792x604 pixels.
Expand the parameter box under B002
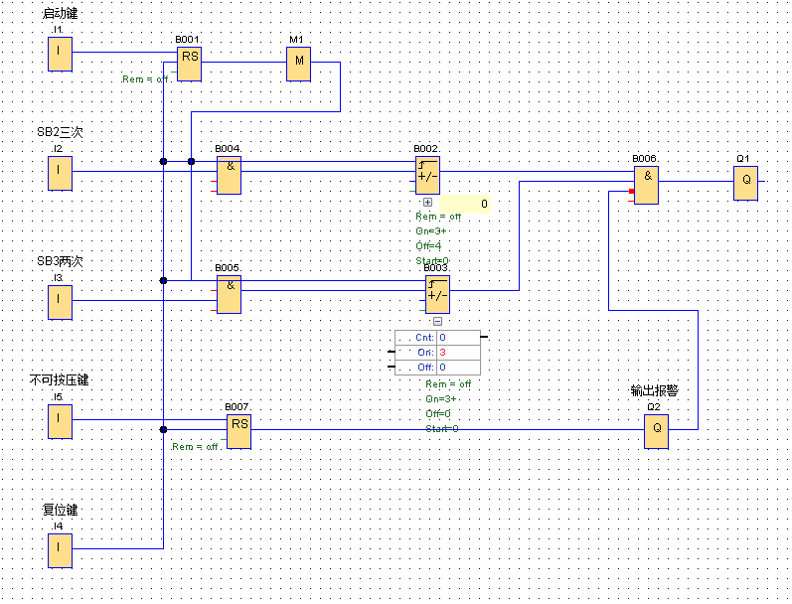click(428, 203)
